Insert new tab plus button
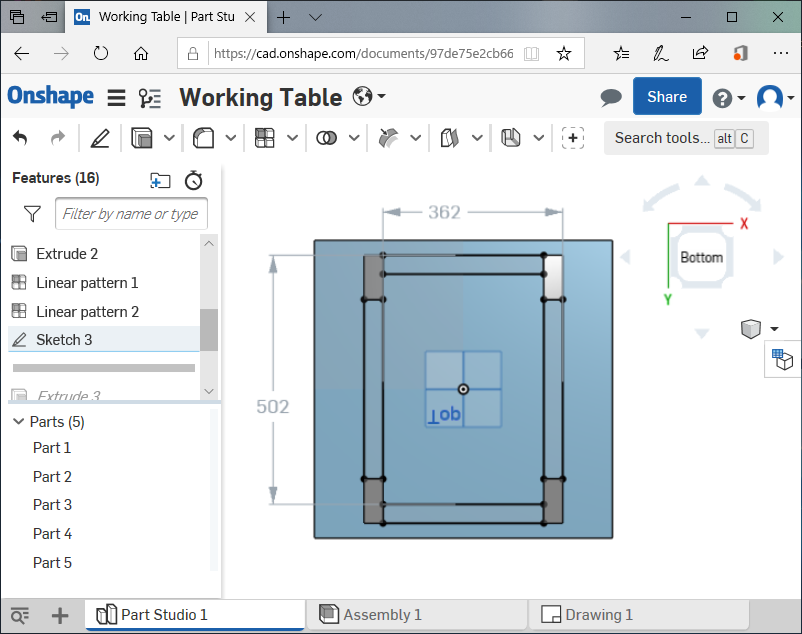 tap(60, 616)
